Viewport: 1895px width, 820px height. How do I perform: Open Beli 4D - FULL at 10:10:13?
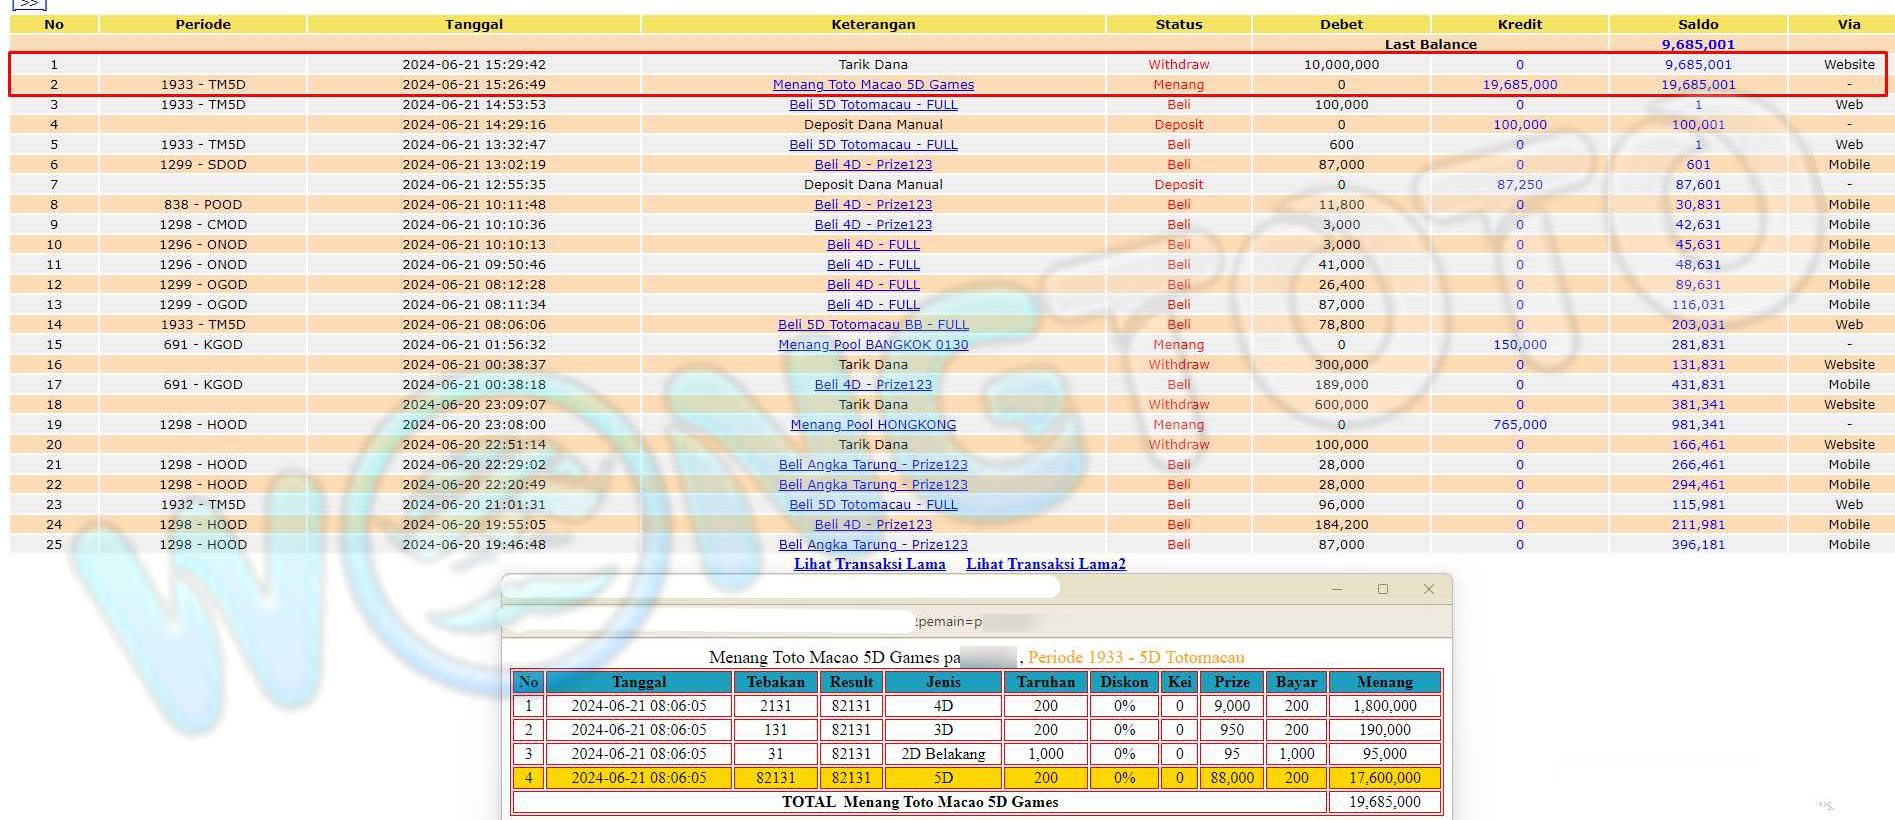pyautogui.click(x=872, y=245)
